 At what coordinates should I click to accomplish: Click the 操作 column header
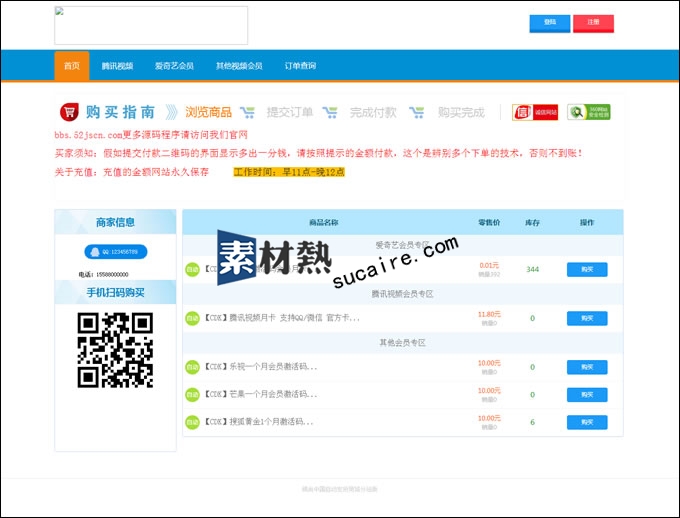(x=587, y=223)
